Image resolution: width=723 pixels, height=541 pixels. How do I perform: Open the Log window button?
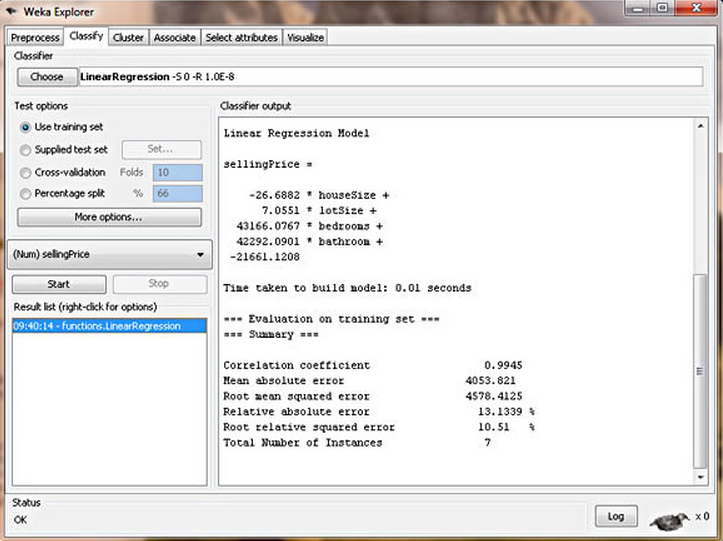[x=615, y=516]
